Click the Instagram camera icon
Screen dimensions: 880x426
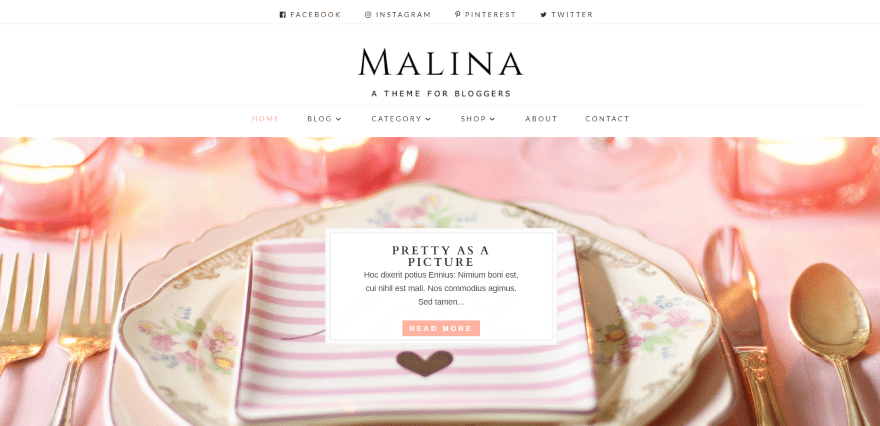(x=368, y=15)
